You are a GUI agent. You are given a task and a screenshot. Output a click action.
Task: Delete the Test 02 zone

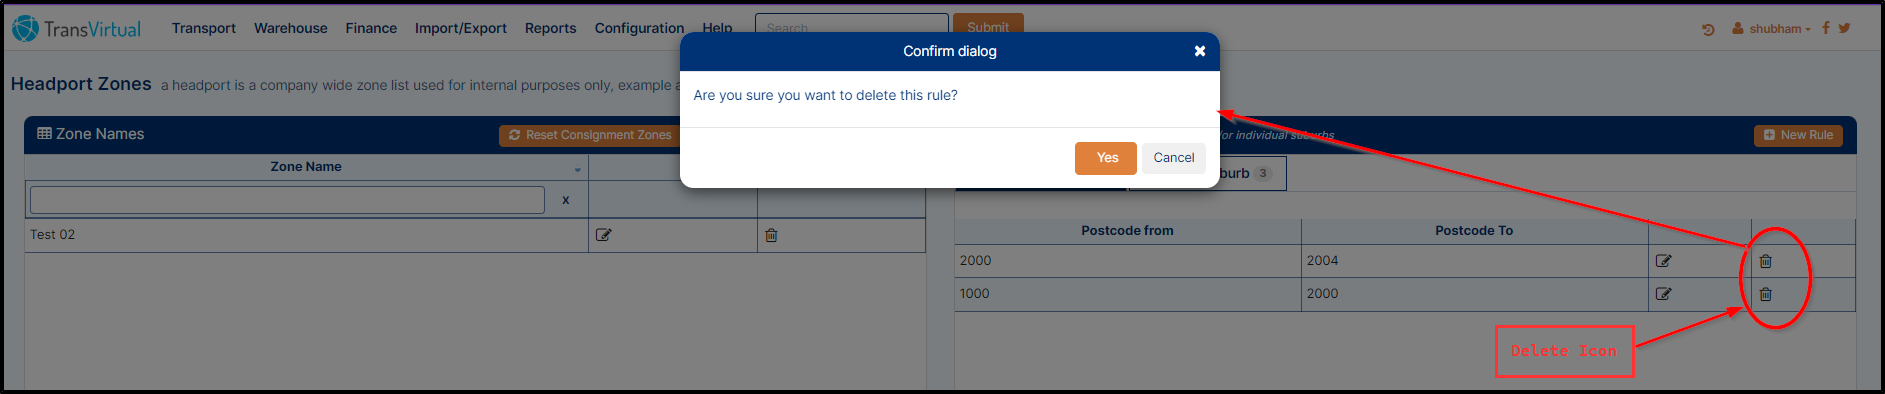(771, 235)
